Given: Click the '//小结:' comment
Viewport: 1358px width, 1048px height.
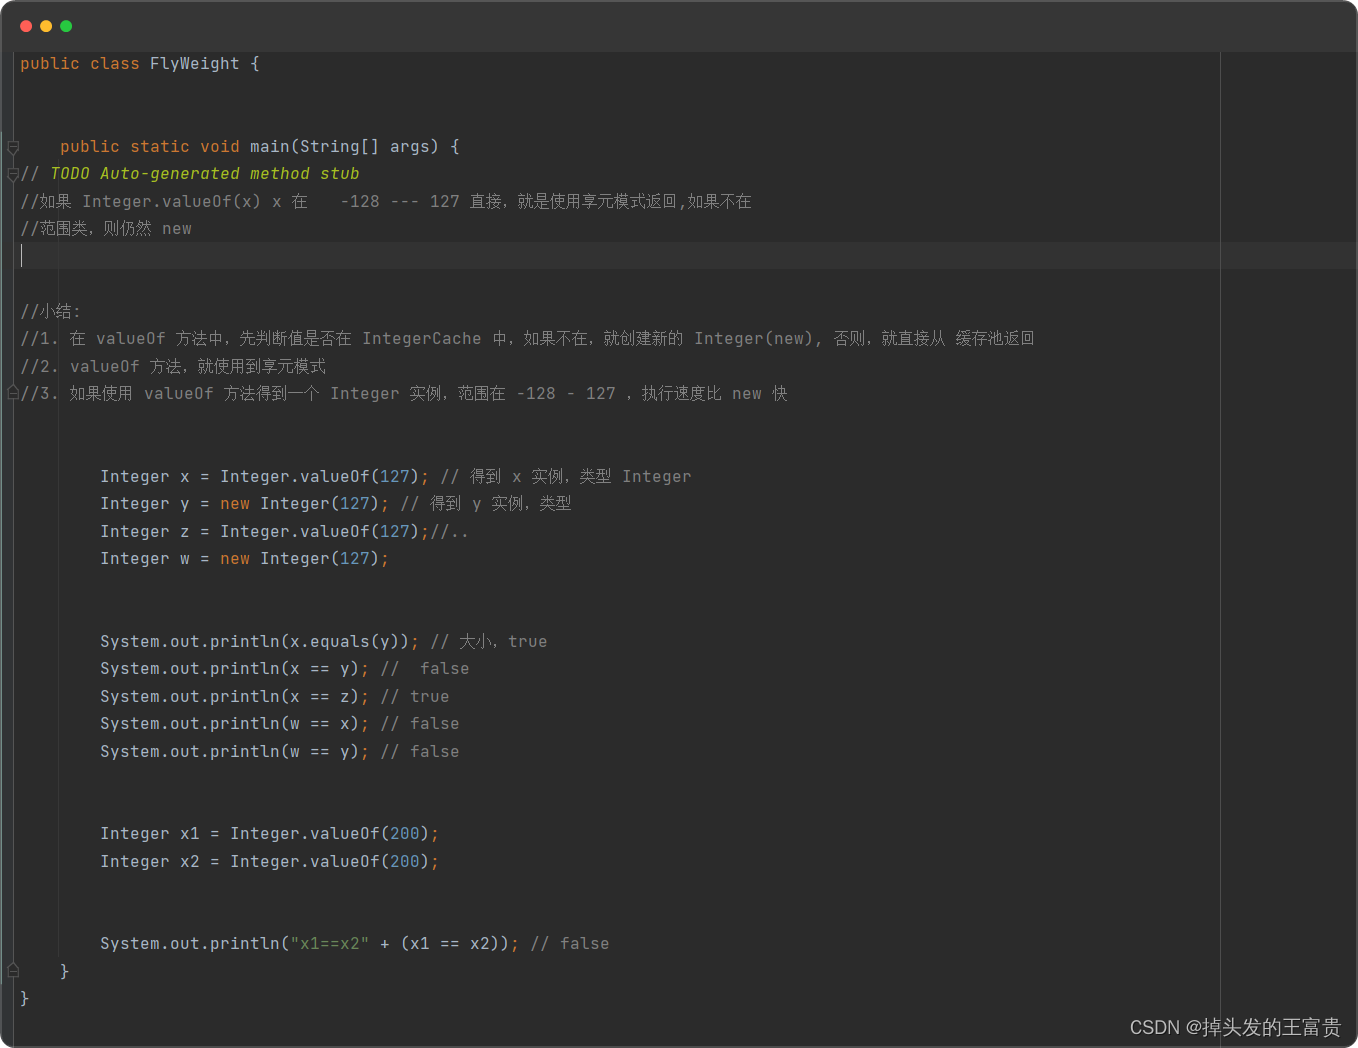Looking at the screenshot, I should click(x=50, y=311).
